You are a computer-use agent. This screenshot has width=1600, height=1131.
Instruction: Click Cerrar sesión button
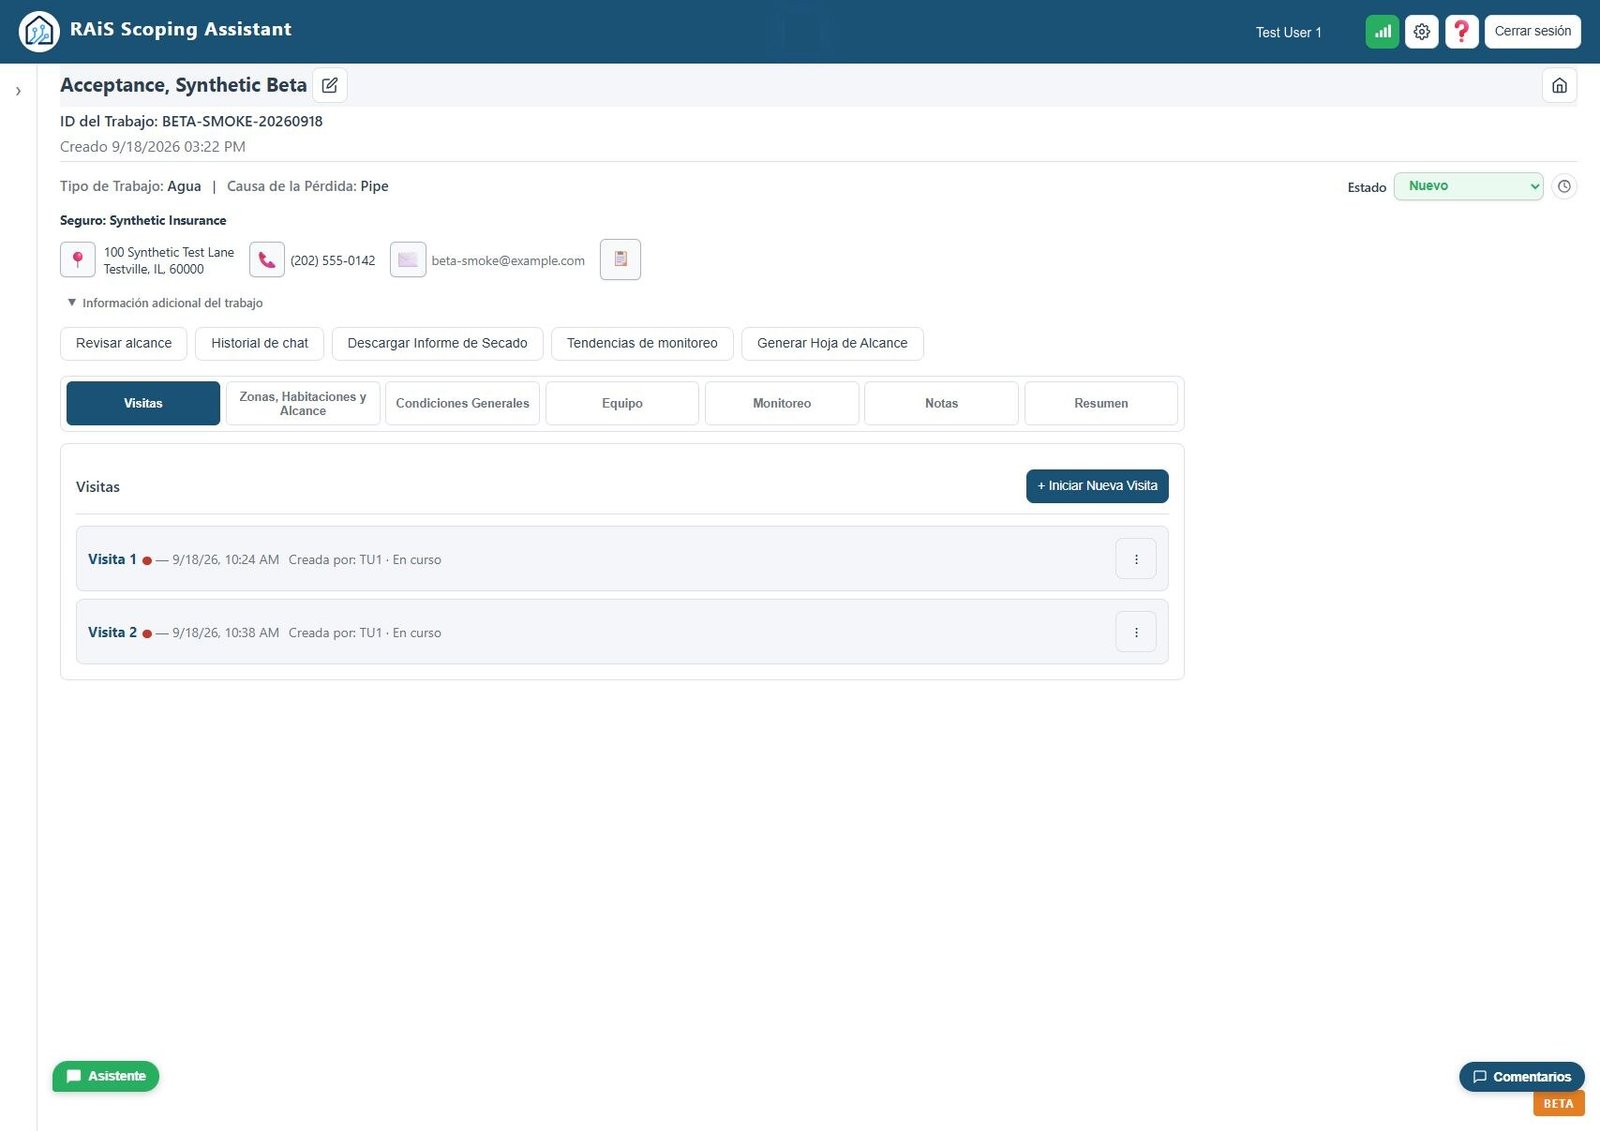tap(1532, 31)
